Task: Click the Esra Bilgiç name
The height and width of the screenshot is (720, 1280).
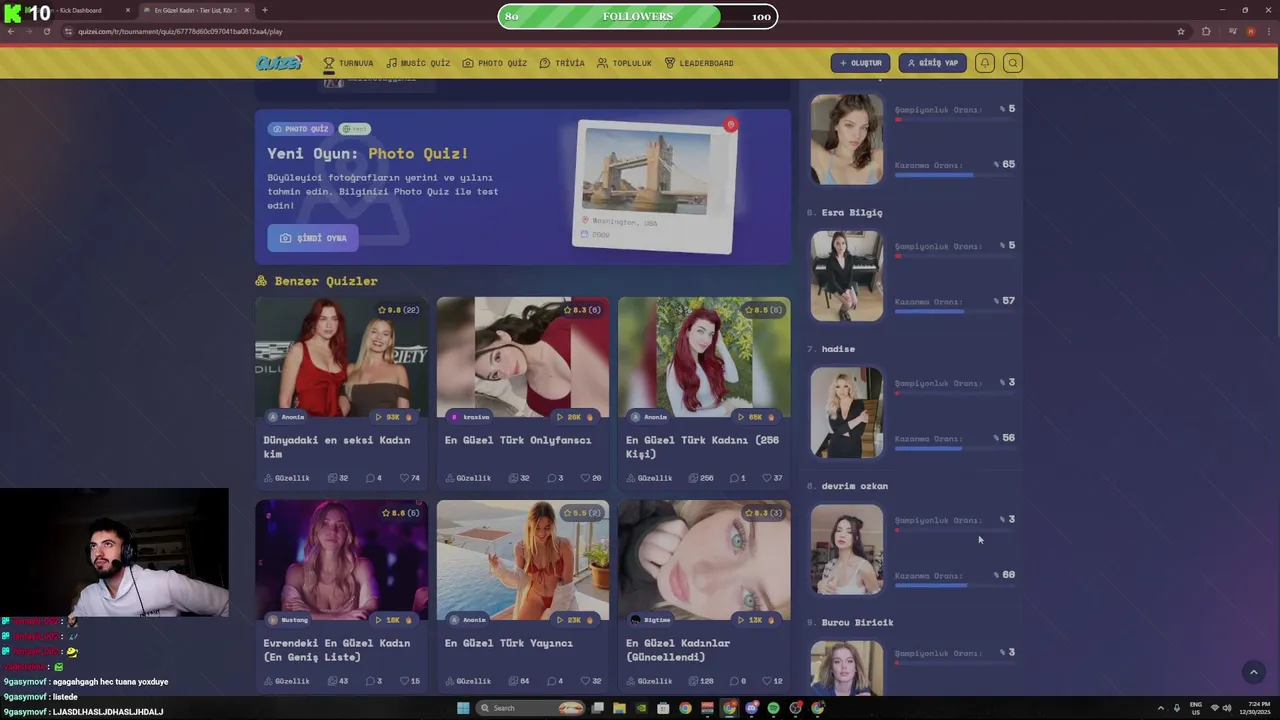Action: (852, 213)
